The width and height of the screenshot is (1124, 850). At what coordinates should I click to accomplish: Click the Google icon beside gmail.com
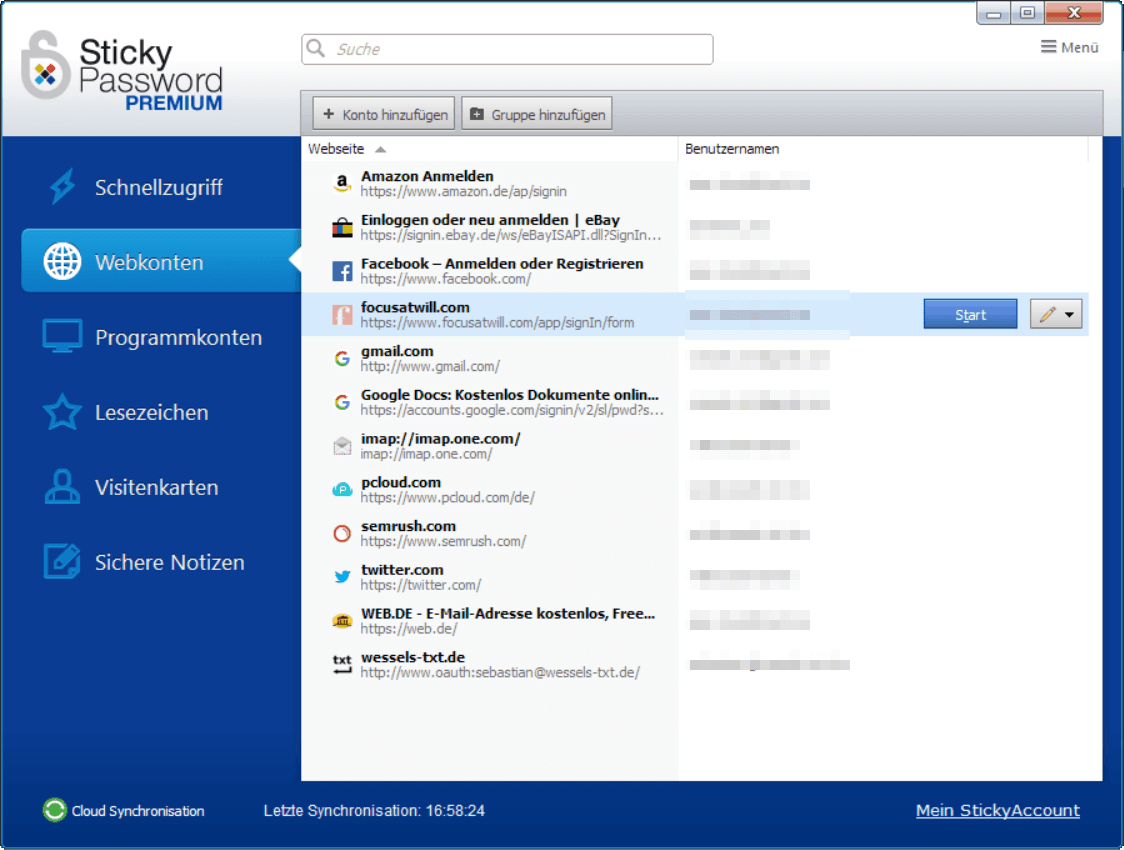(x=342, y=358)
